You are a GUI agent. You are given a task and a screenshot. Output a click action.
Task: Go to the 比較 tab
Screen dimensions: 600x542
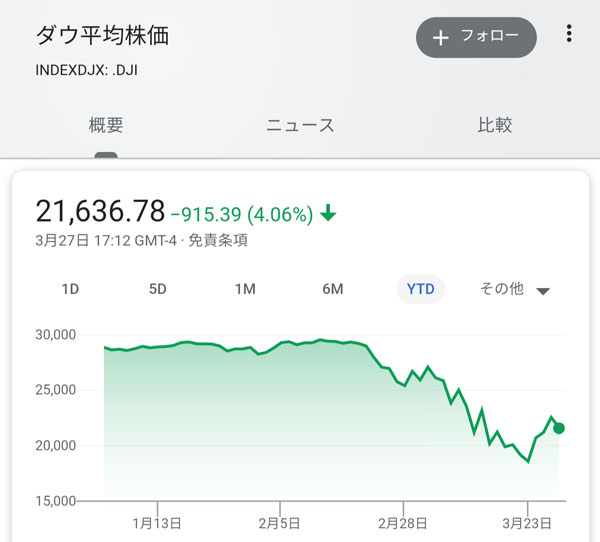495,125
